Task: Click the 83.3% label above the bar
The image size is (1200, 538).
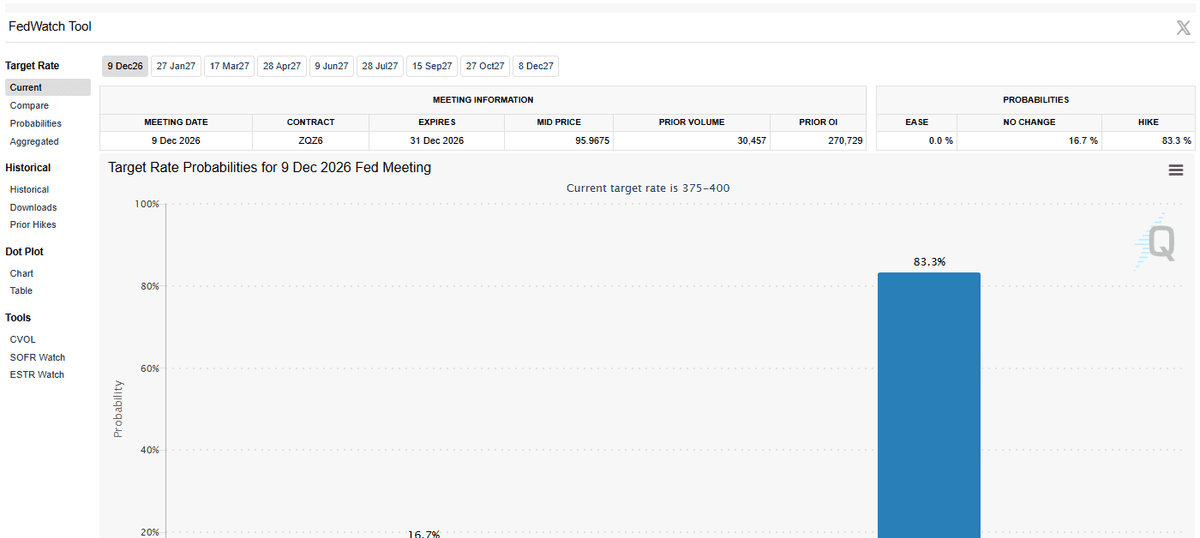Action: (x=929, y=262)
